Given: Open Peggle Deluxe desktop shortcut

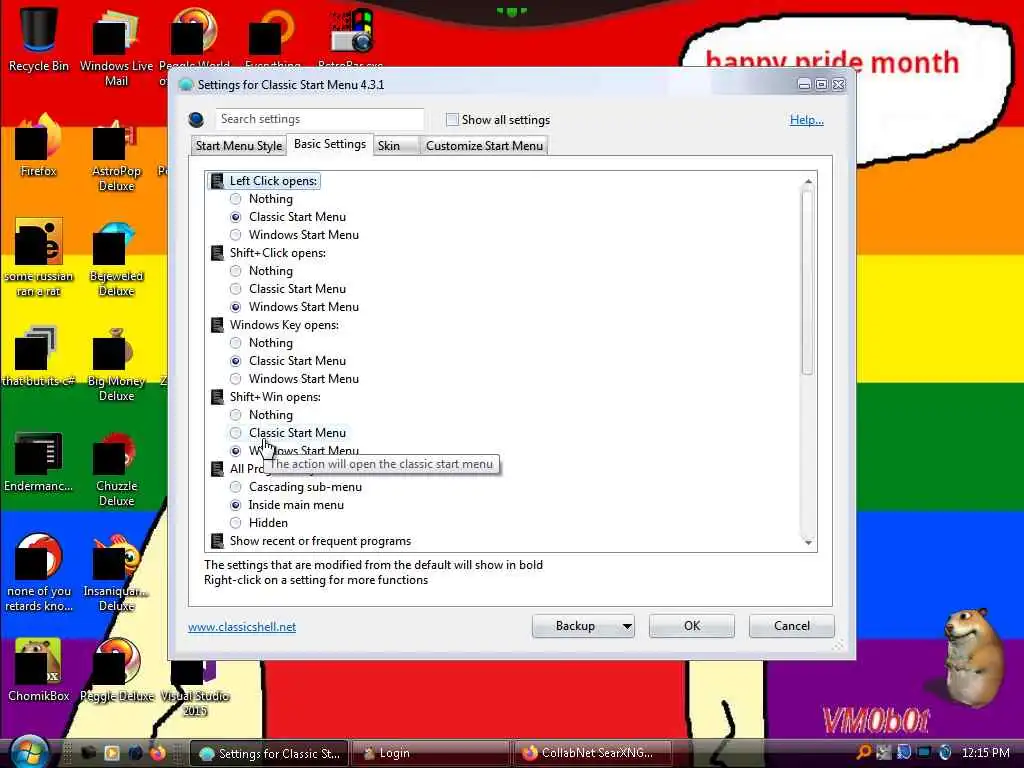Looking at the screenshot, I should (x=116, y=670).
